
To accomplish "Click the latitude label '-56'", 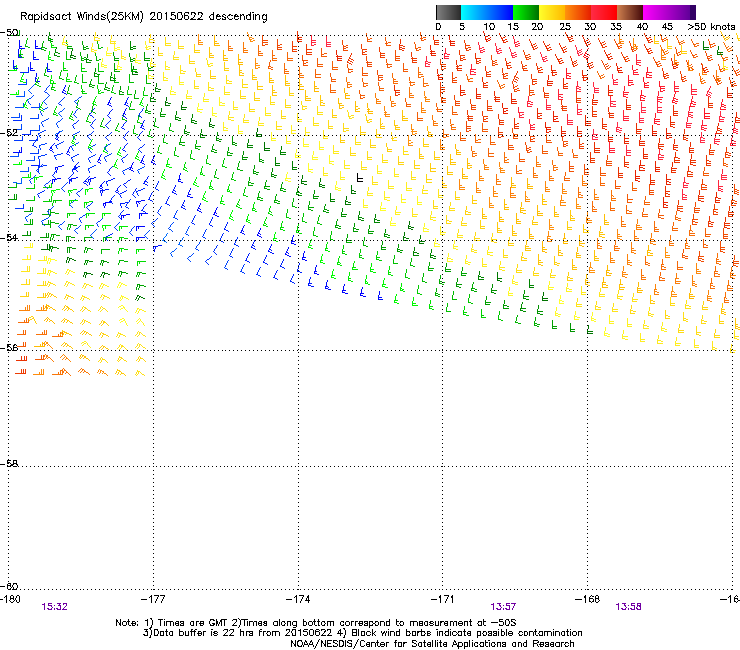I will [x=9, y=347].
